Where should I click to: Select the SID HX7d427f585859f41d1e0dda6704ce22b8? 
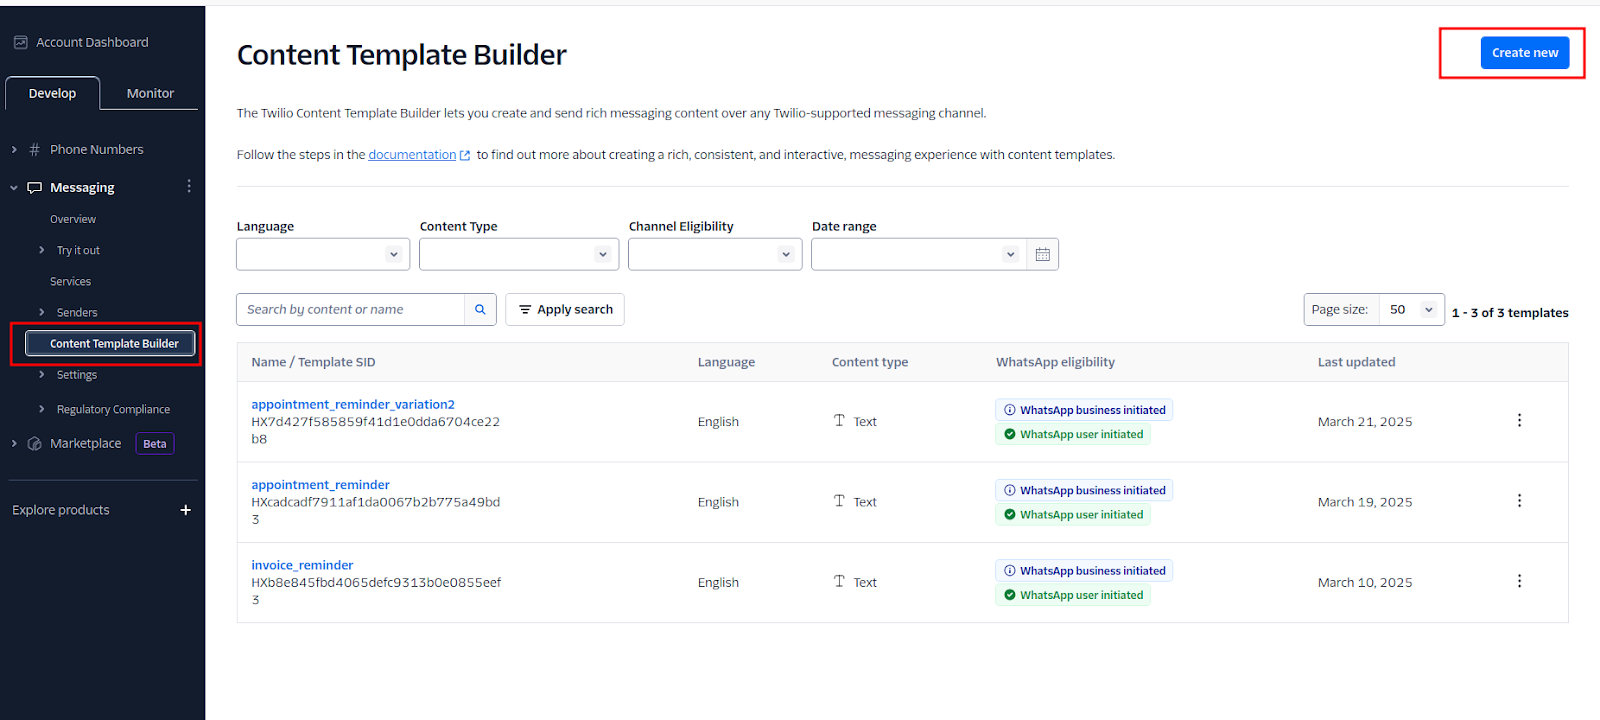375,431
